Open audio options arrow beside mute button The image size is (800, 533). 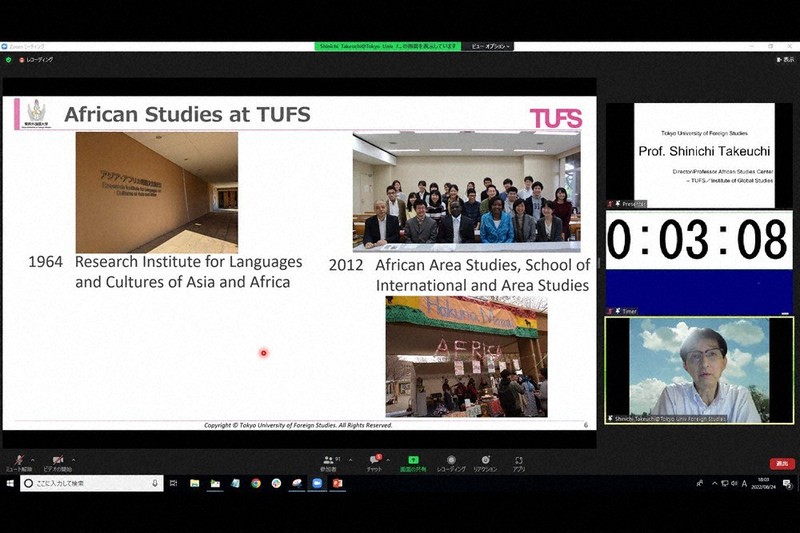pos(33,460)
